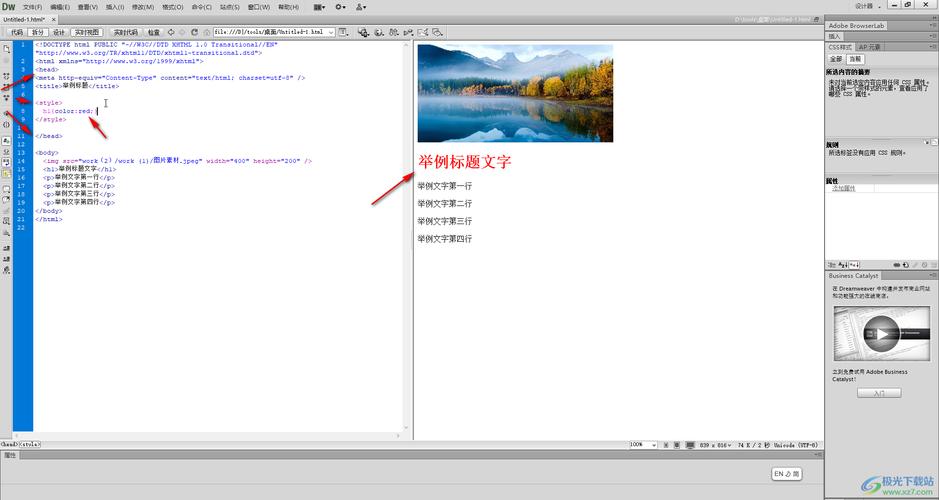Image resolution: width=939 pixels, height=500 pixels.
Task: Toggle the 实时视图 live view button
Action: (x=88, y=32)
